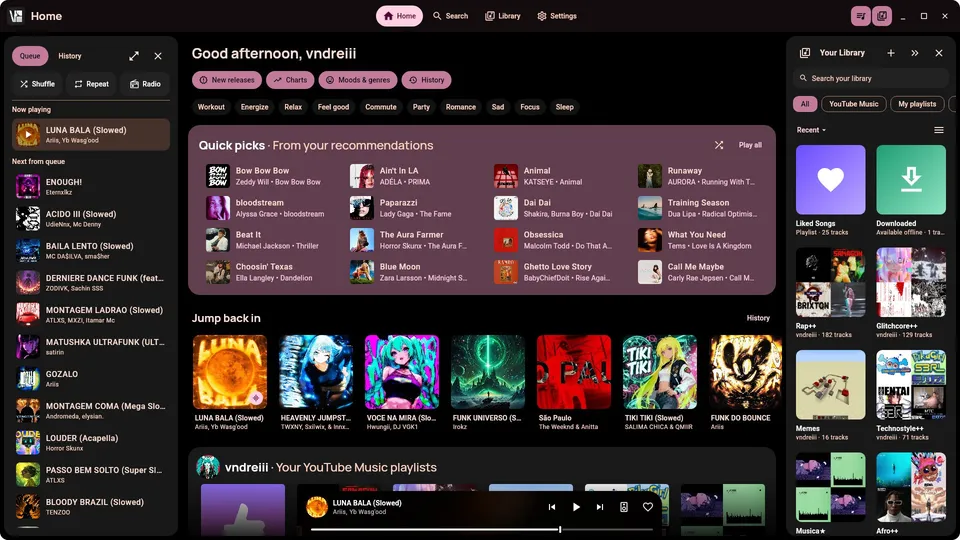Open the Charts chip
The height and width of the screenshot is (540, 960).
click(x=290, y=80)
